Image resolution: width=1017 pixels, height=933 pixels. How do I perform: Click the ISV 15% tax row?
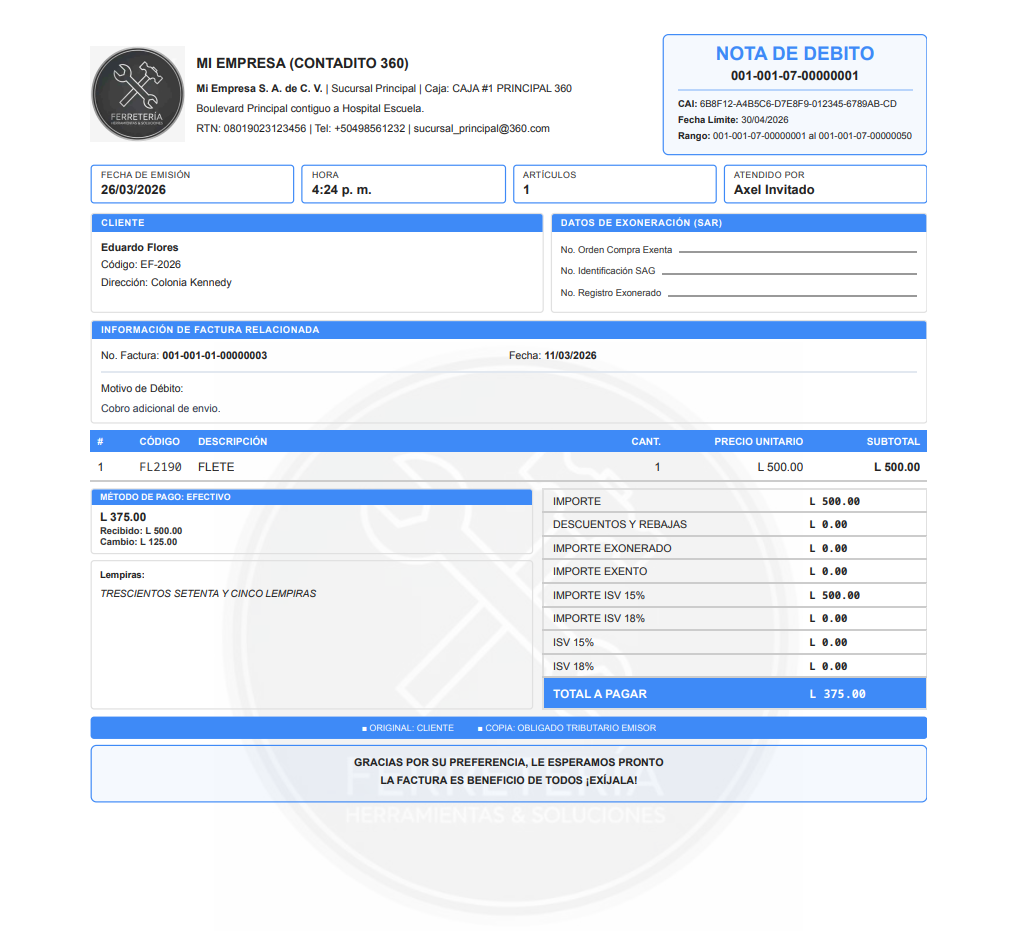(x=734, y=642)
